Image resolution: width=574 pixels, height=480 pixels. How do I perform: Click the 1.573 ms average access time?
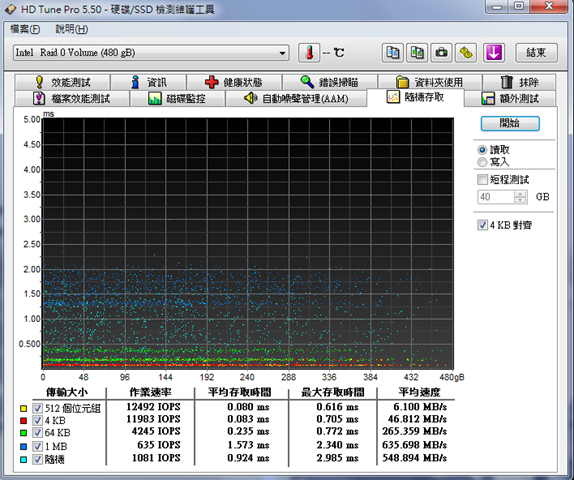tap(248, 445)
